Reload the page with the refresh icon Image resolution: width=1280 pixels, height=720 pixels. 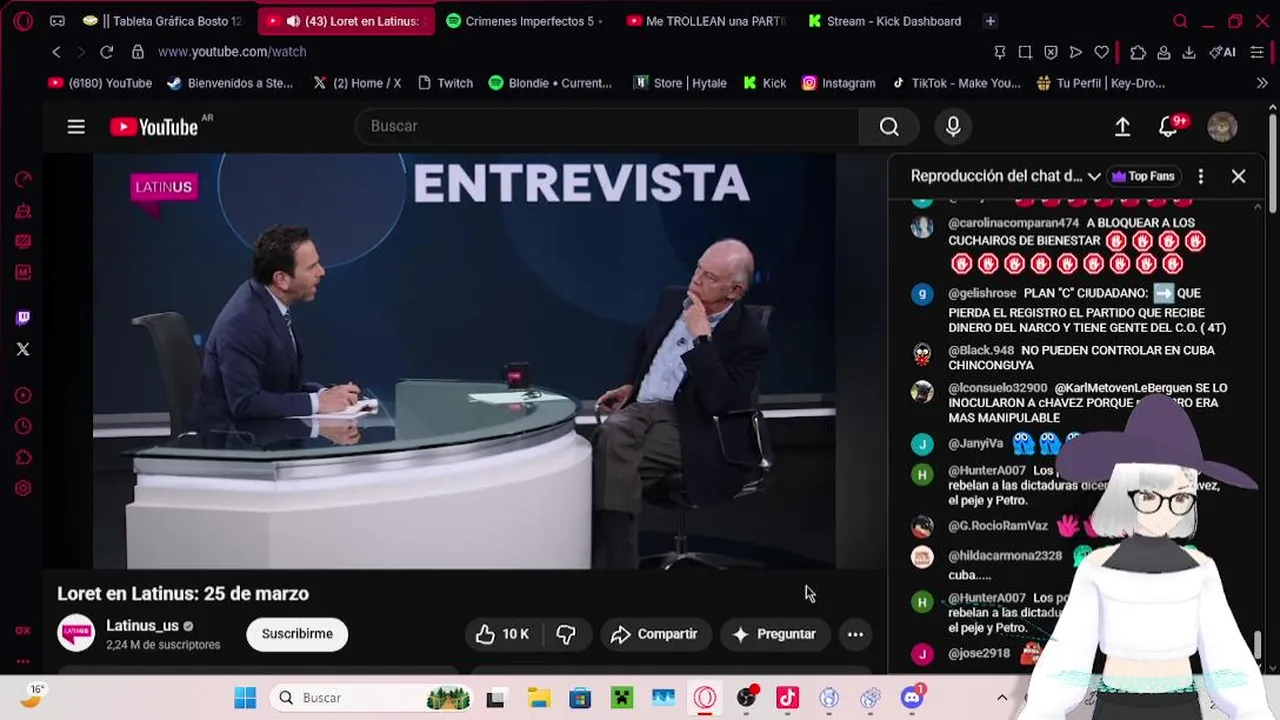coord(107,52)
